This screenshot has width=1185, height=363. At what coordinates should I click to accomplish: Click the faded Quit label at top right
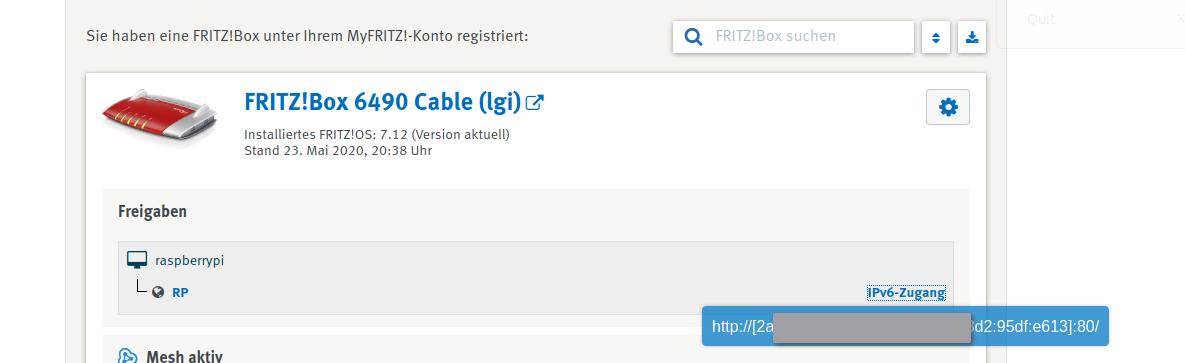point(1041,20)
